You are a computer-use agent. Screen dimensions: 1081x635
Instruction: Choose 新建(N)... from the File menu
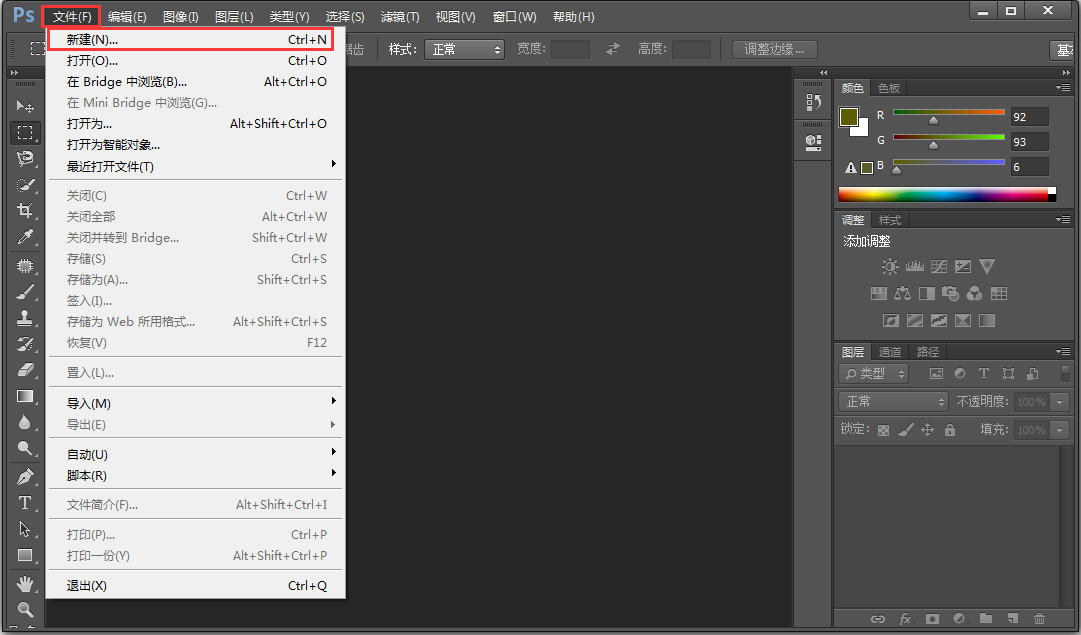196,39
